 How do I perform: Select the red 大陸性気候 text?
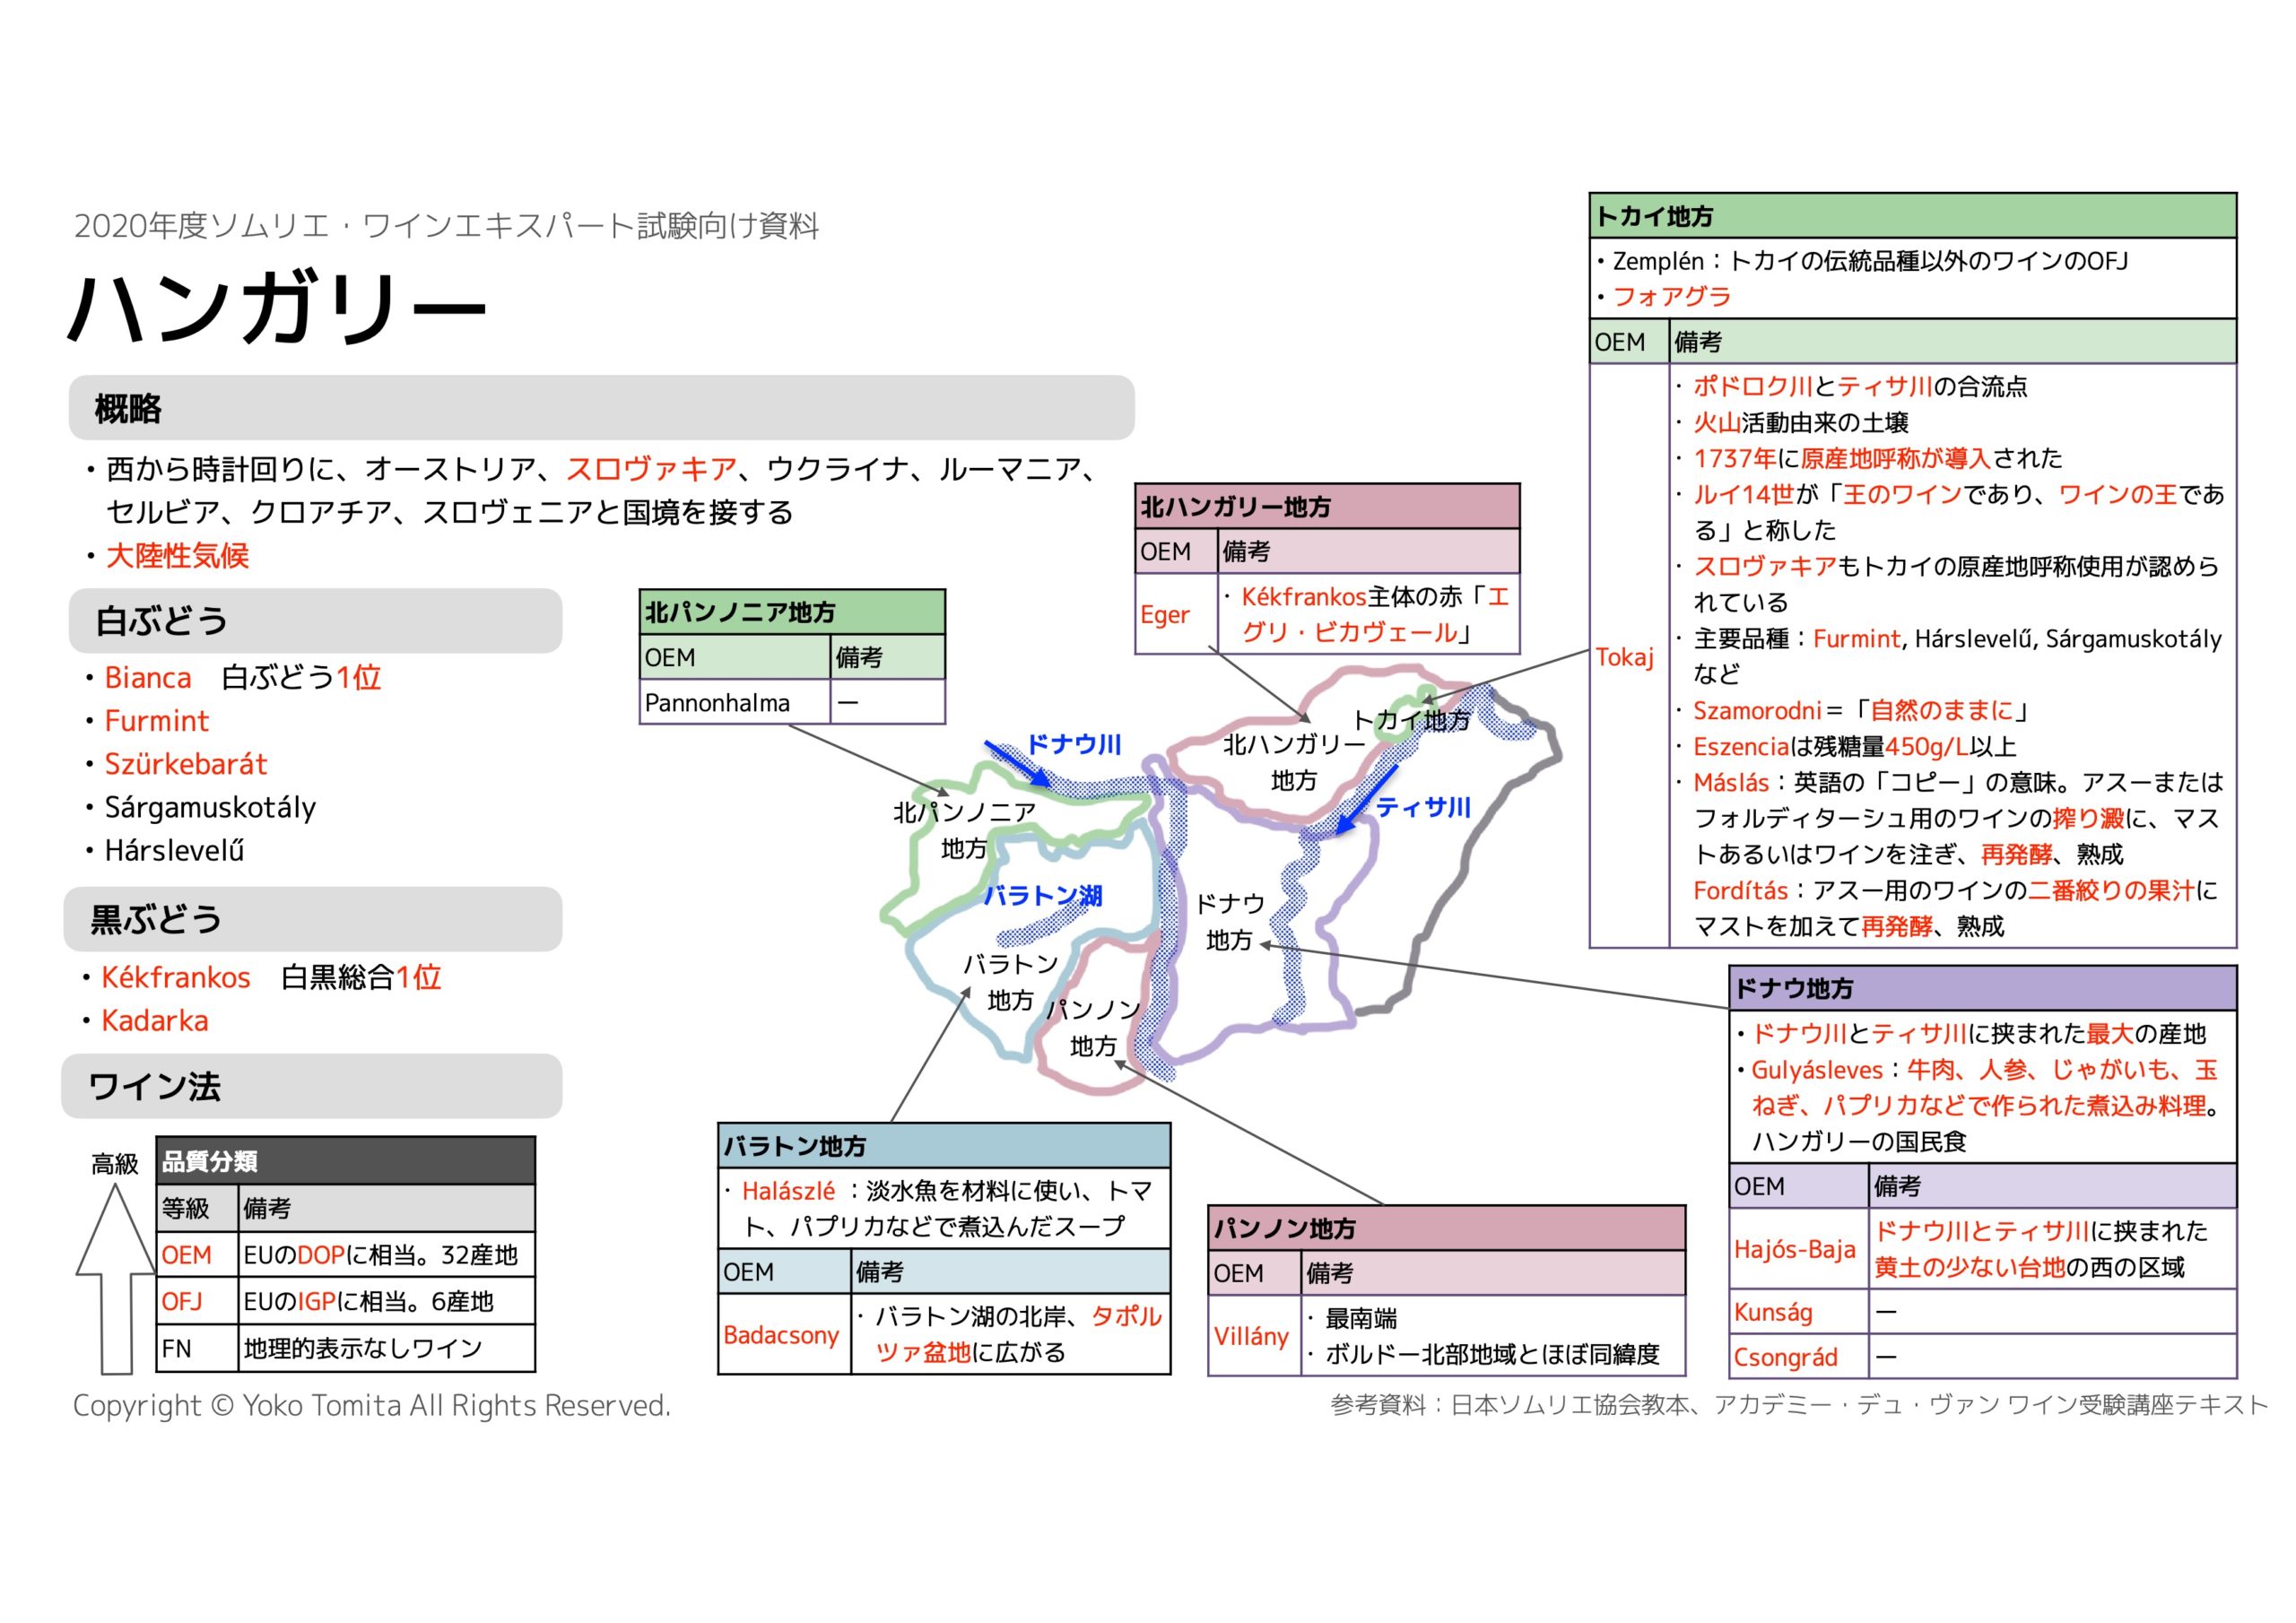coord(177,556)
